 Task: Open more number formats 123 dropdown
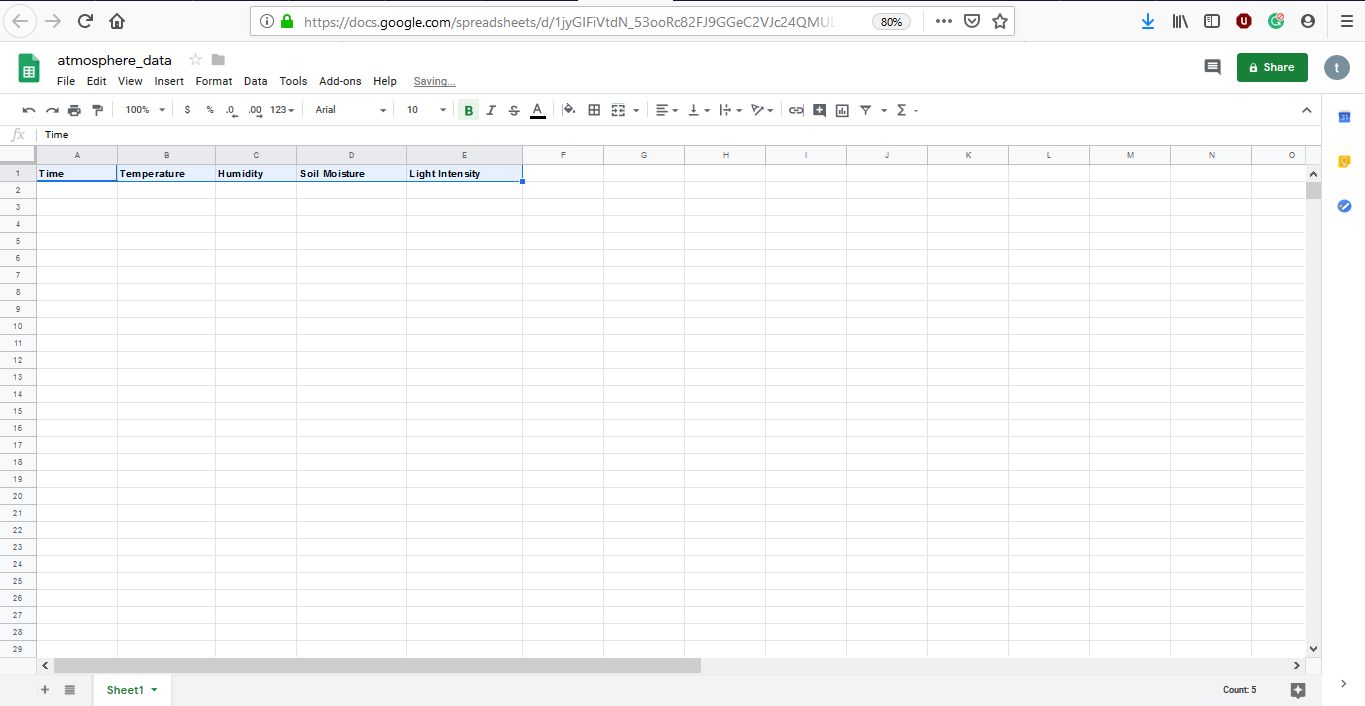click(x=282, y=110)
